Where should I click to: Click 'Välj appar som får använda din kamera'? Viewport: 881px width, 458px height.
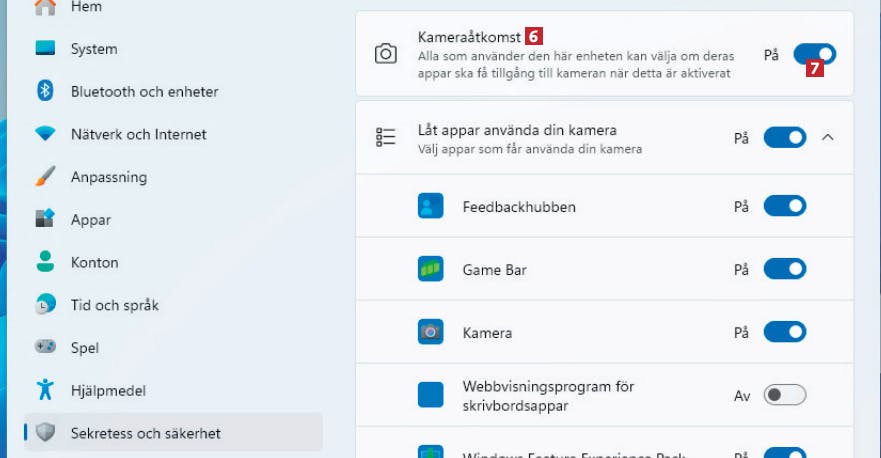[x=530, y=149]
